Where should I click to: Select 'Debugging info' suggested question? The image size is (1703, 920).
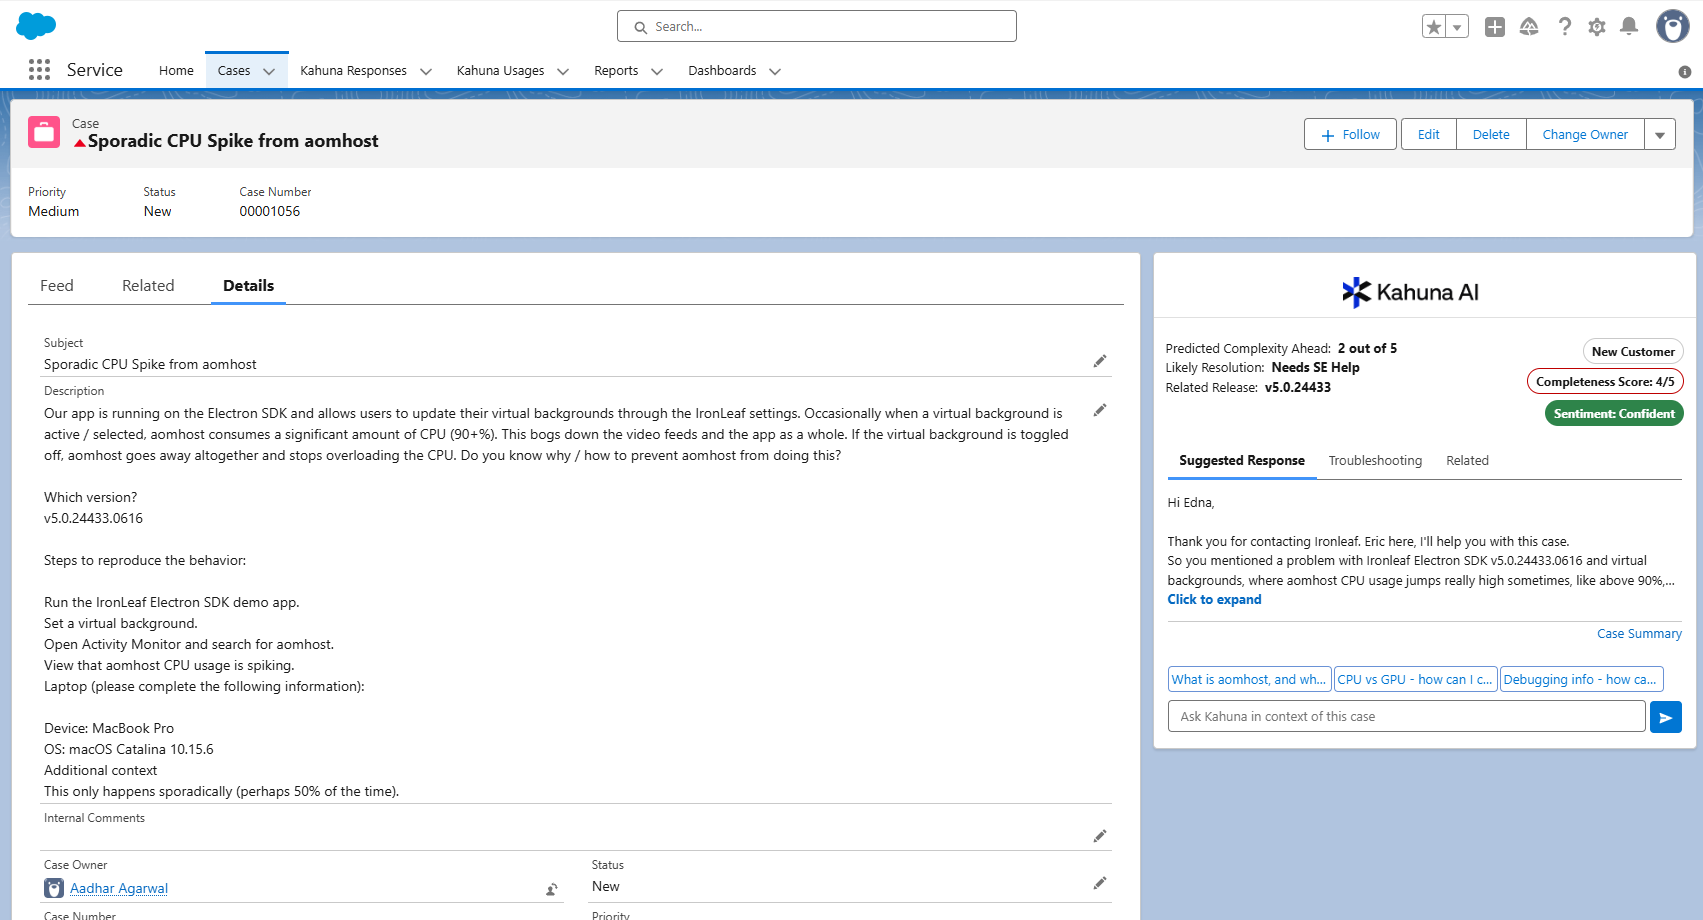1581,679
